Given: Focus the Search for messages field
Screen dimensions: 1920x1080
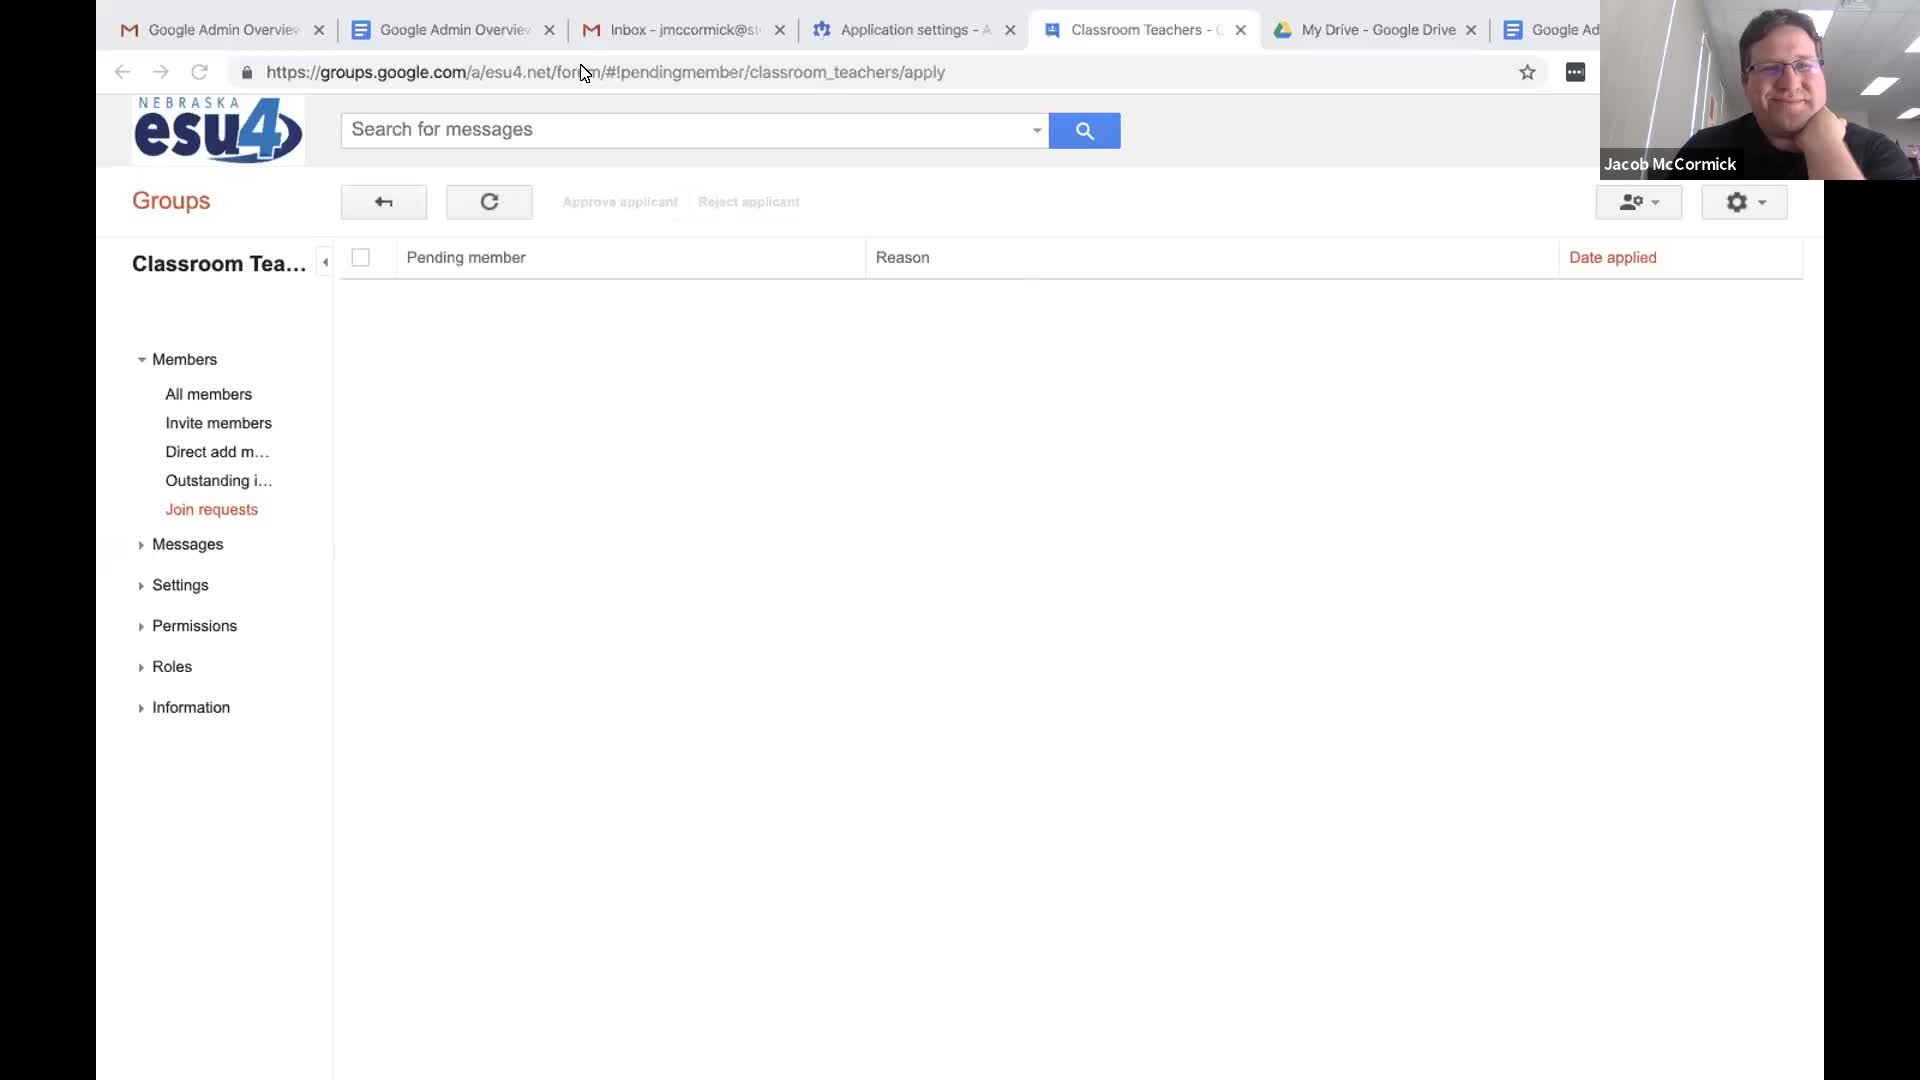Looking at the screenshot, I should pos(685,130).
